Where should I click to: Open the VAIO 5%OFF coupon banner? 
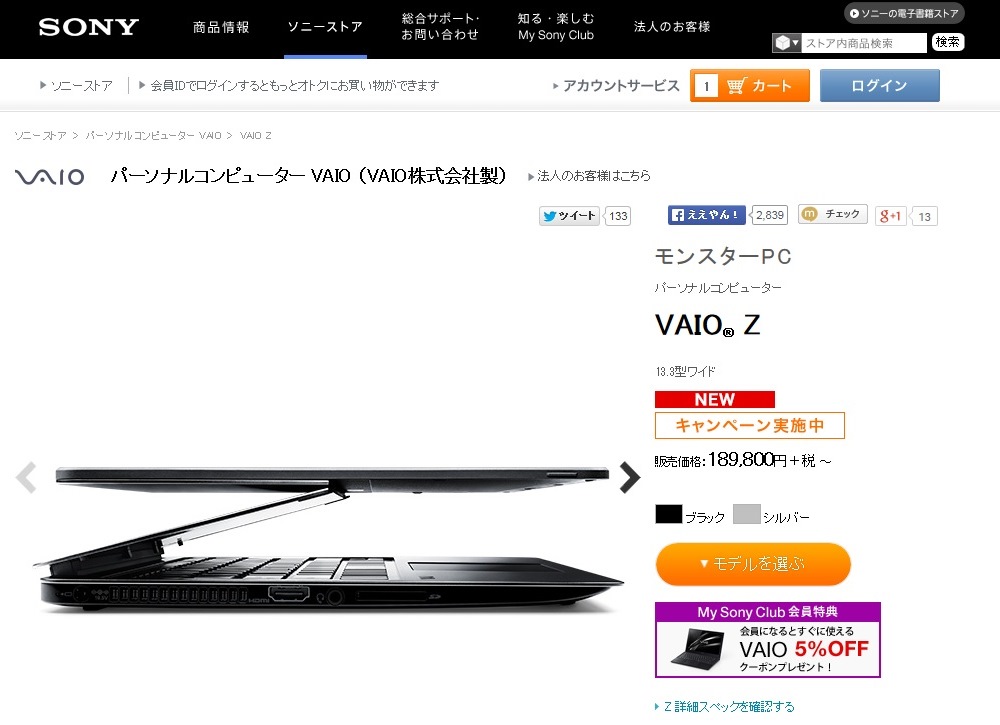[768, 640]
